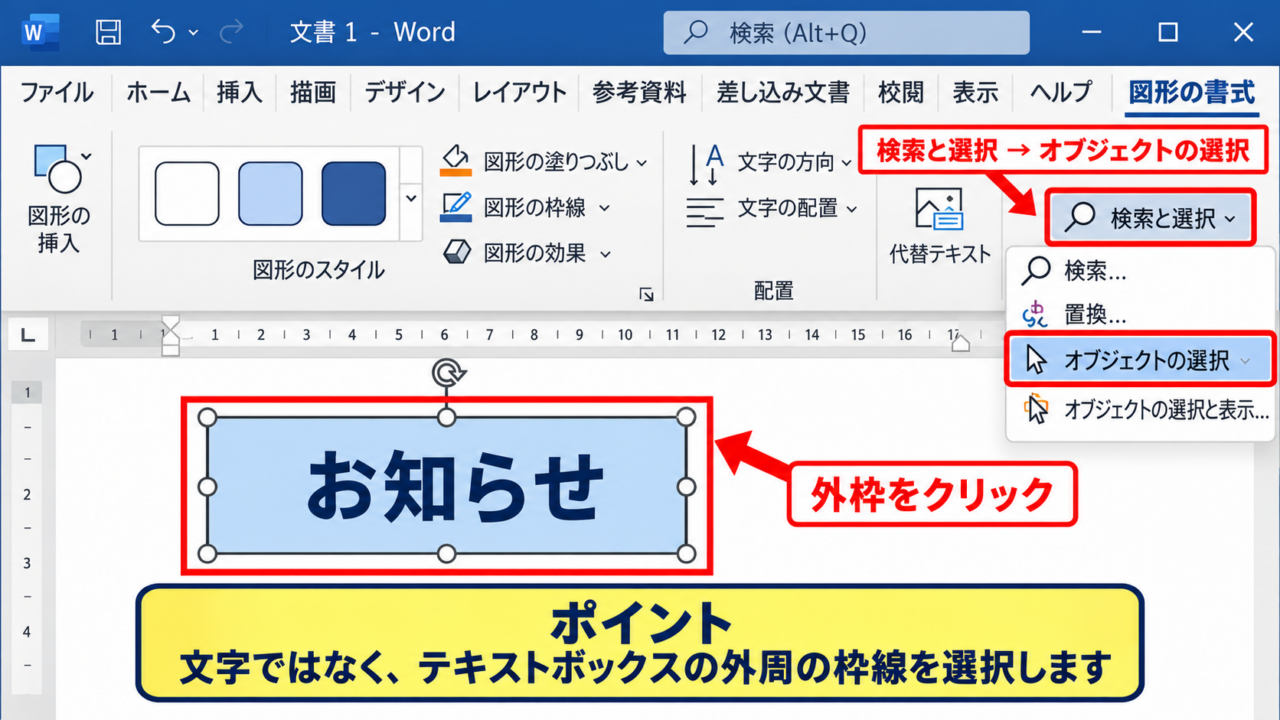Apply the white shape style swatch
This screenshot has width=1280, height=720.
(187, 193)
